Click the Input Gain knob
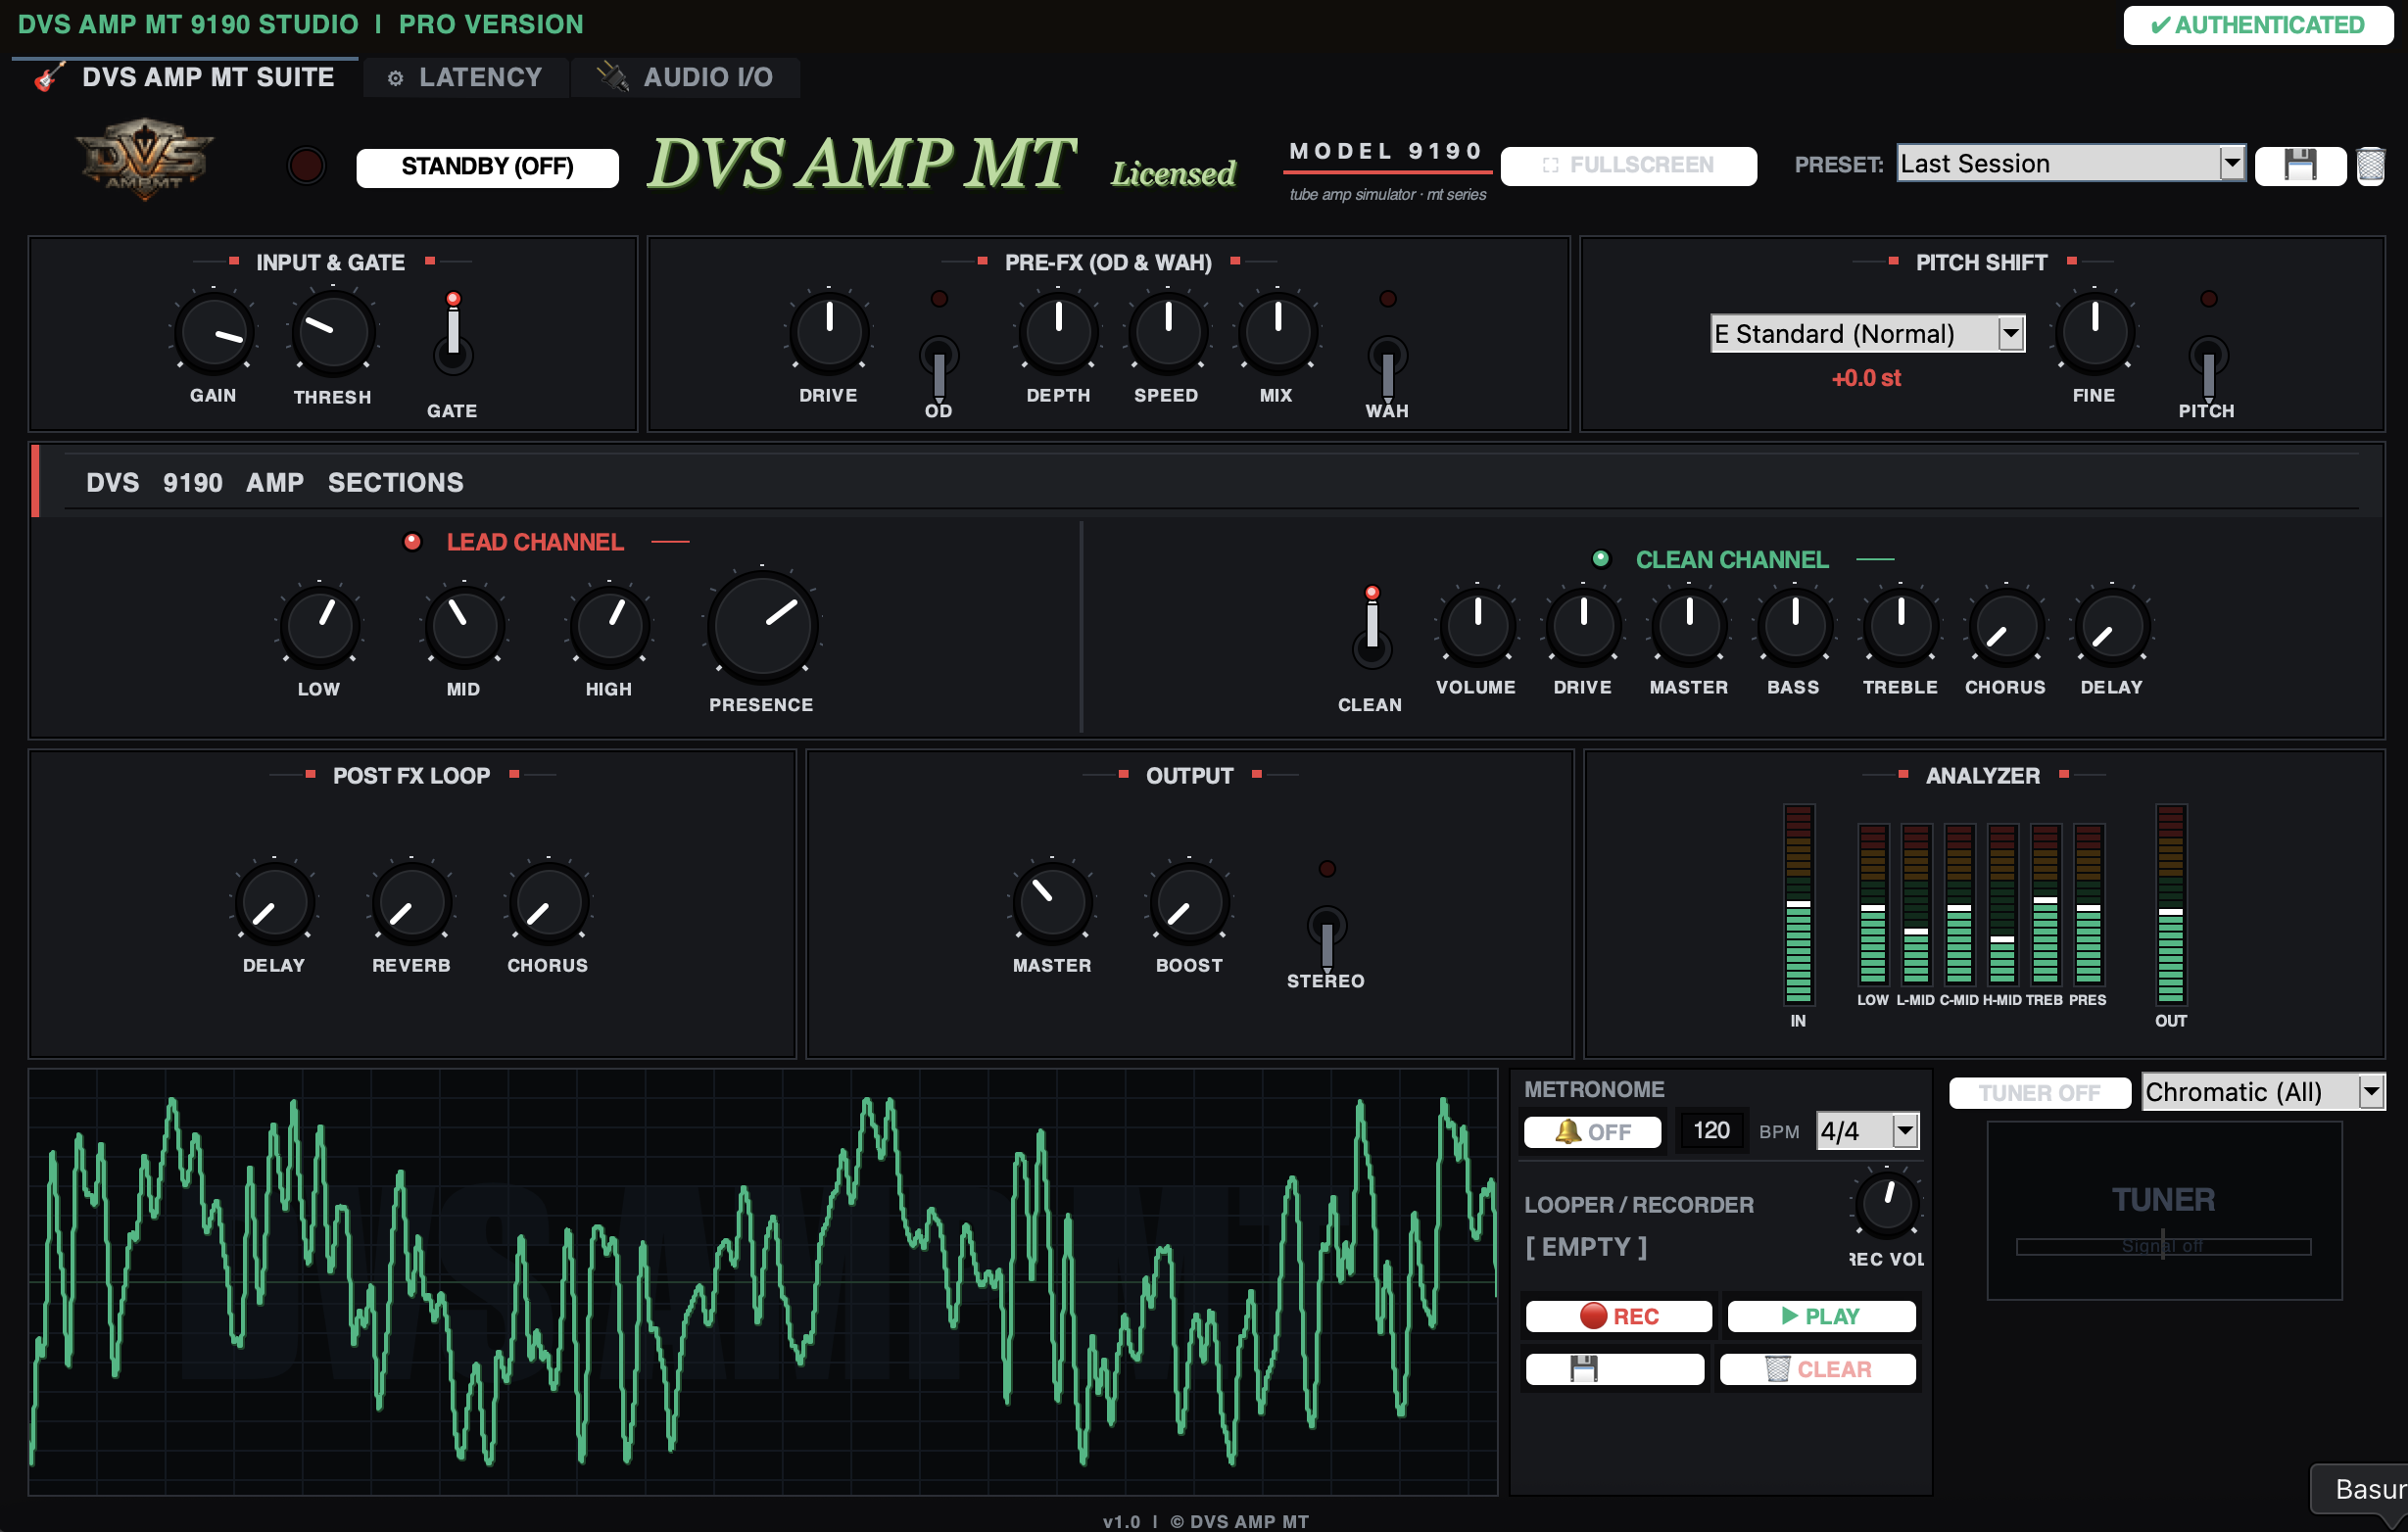The width and height of the screenshot is (2408, 1532). click(214, 333)
